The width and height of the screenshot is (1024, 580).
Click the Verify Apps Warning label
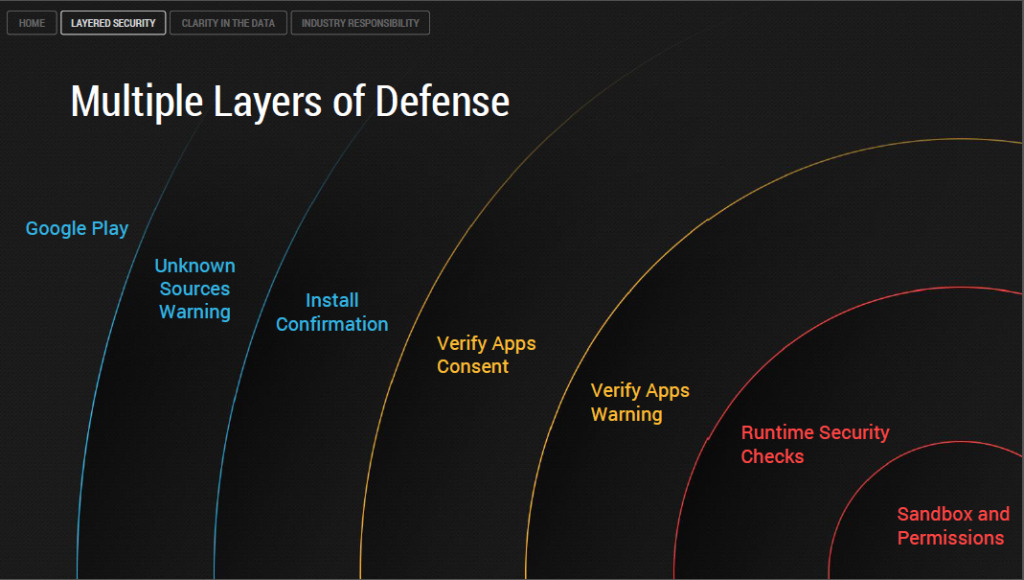pyautogui.click(x=640, y=402)
